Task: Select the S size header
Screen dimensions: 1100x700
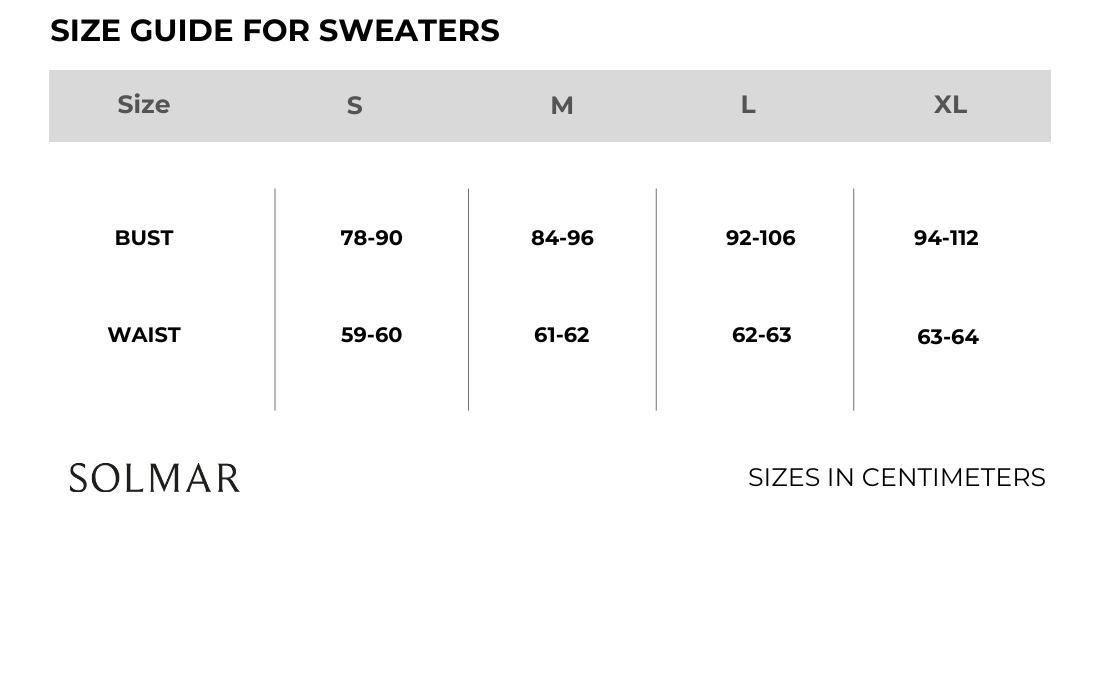Action: (354, 105)
